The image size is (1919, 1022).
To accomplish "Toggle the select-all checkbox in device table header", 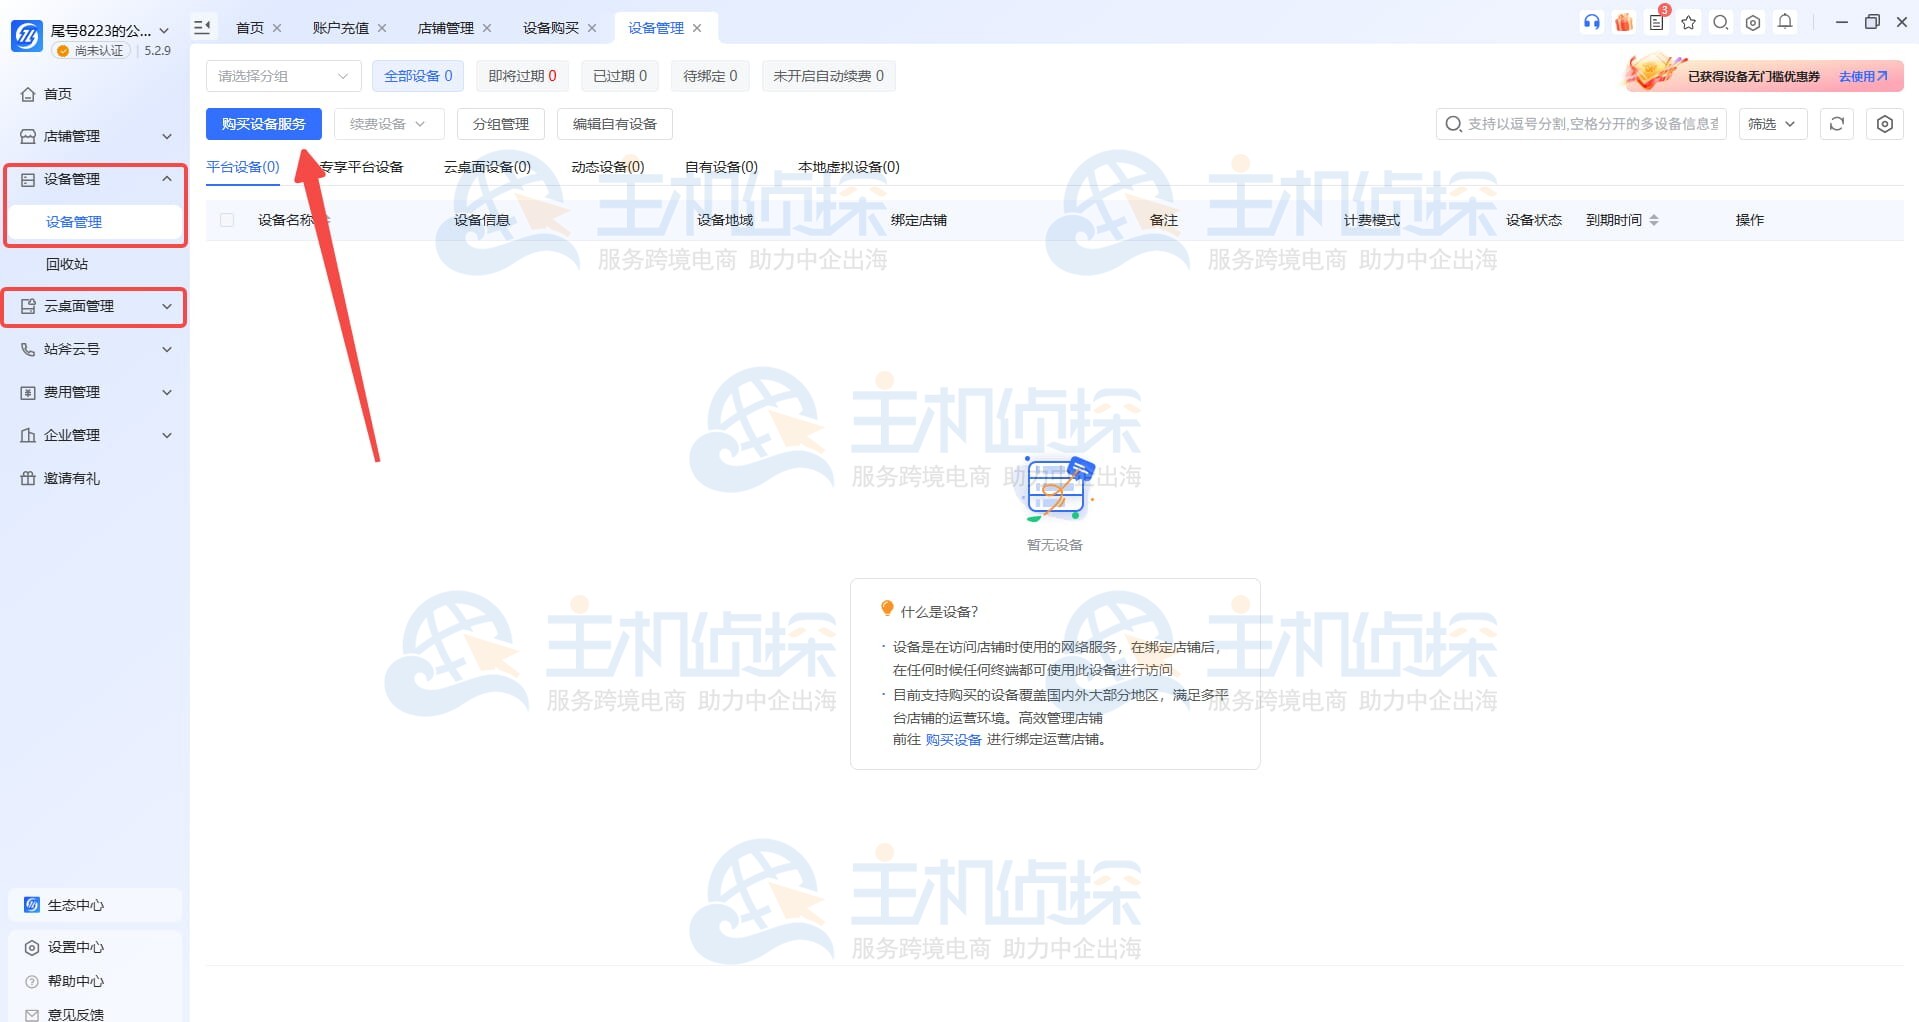I will pos(227,220).
